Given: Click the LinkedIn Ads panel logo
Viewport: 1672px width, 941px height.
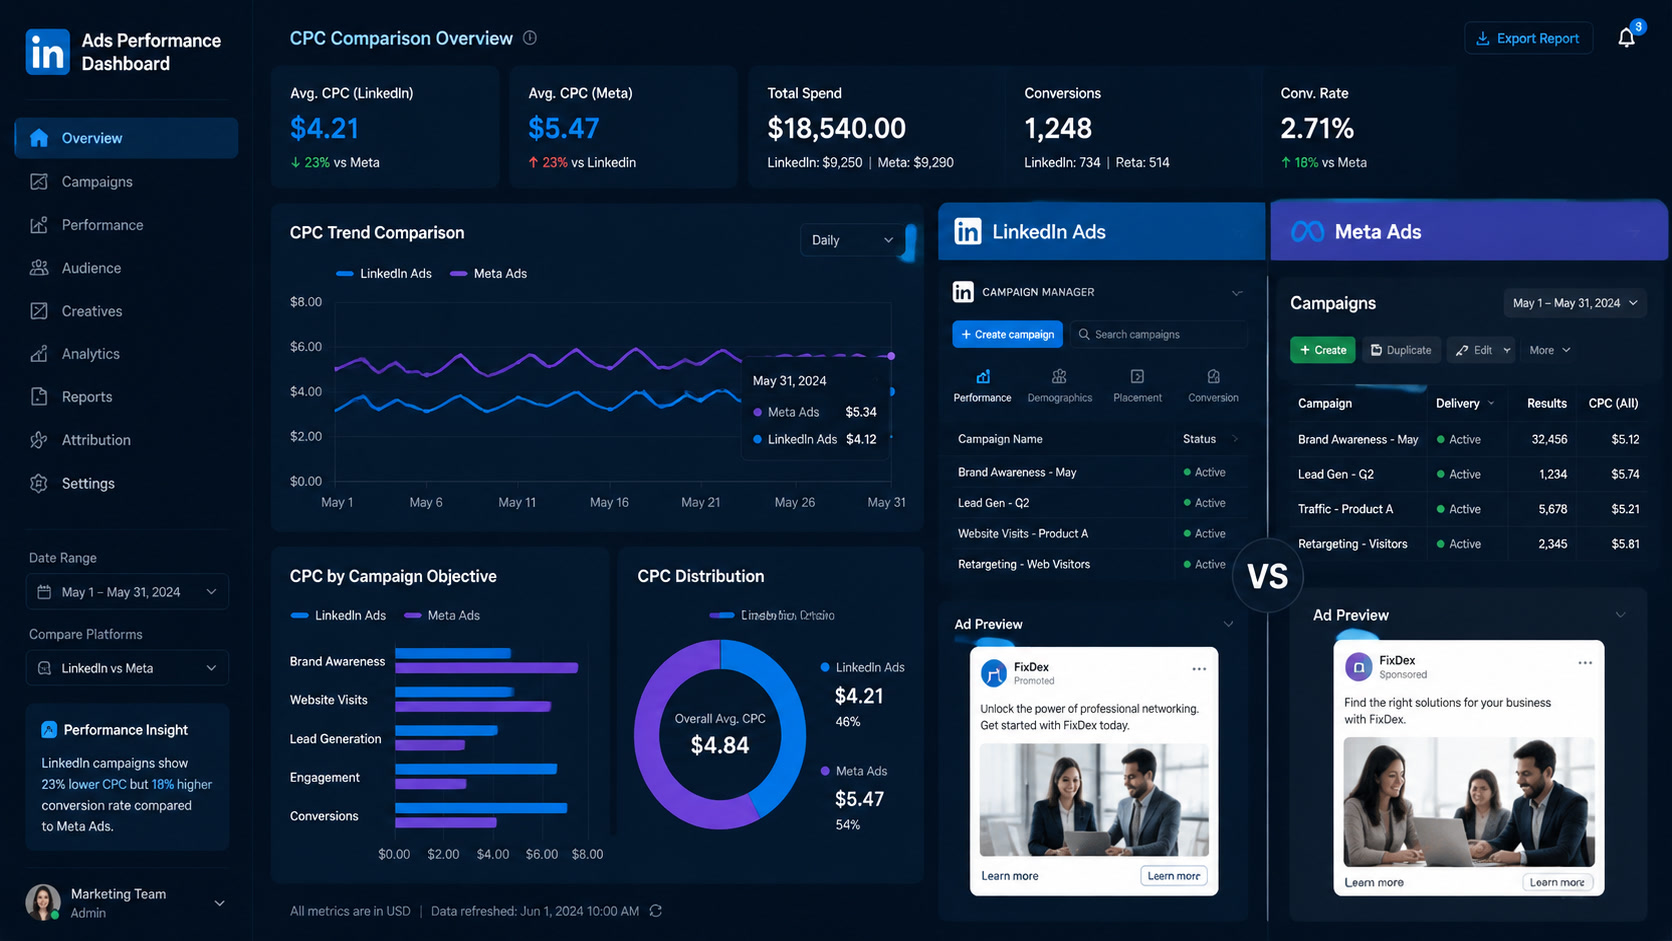Looking at the screenshot, I should coord(968,231).
